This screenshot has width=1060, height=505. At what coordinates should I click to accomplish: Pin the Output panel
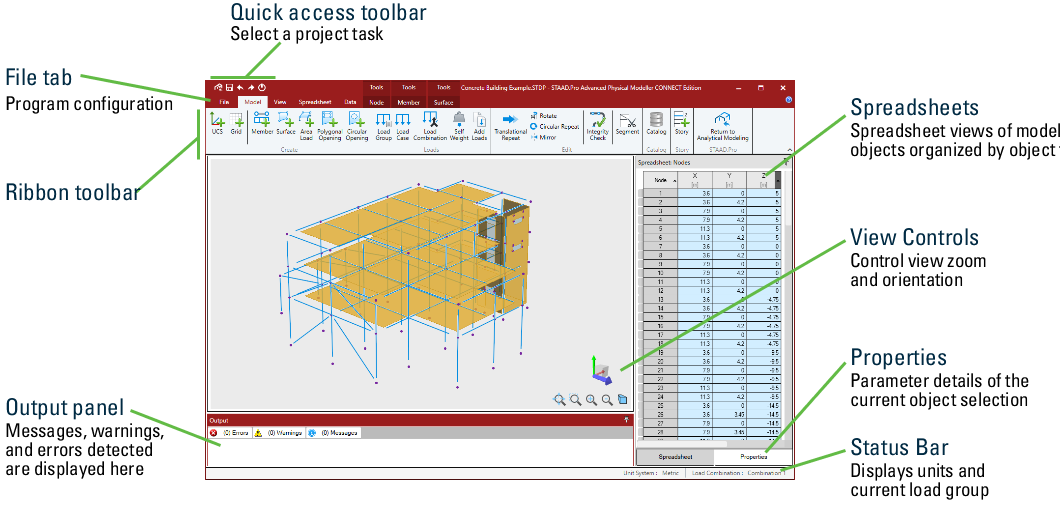(x=626, y=420)
